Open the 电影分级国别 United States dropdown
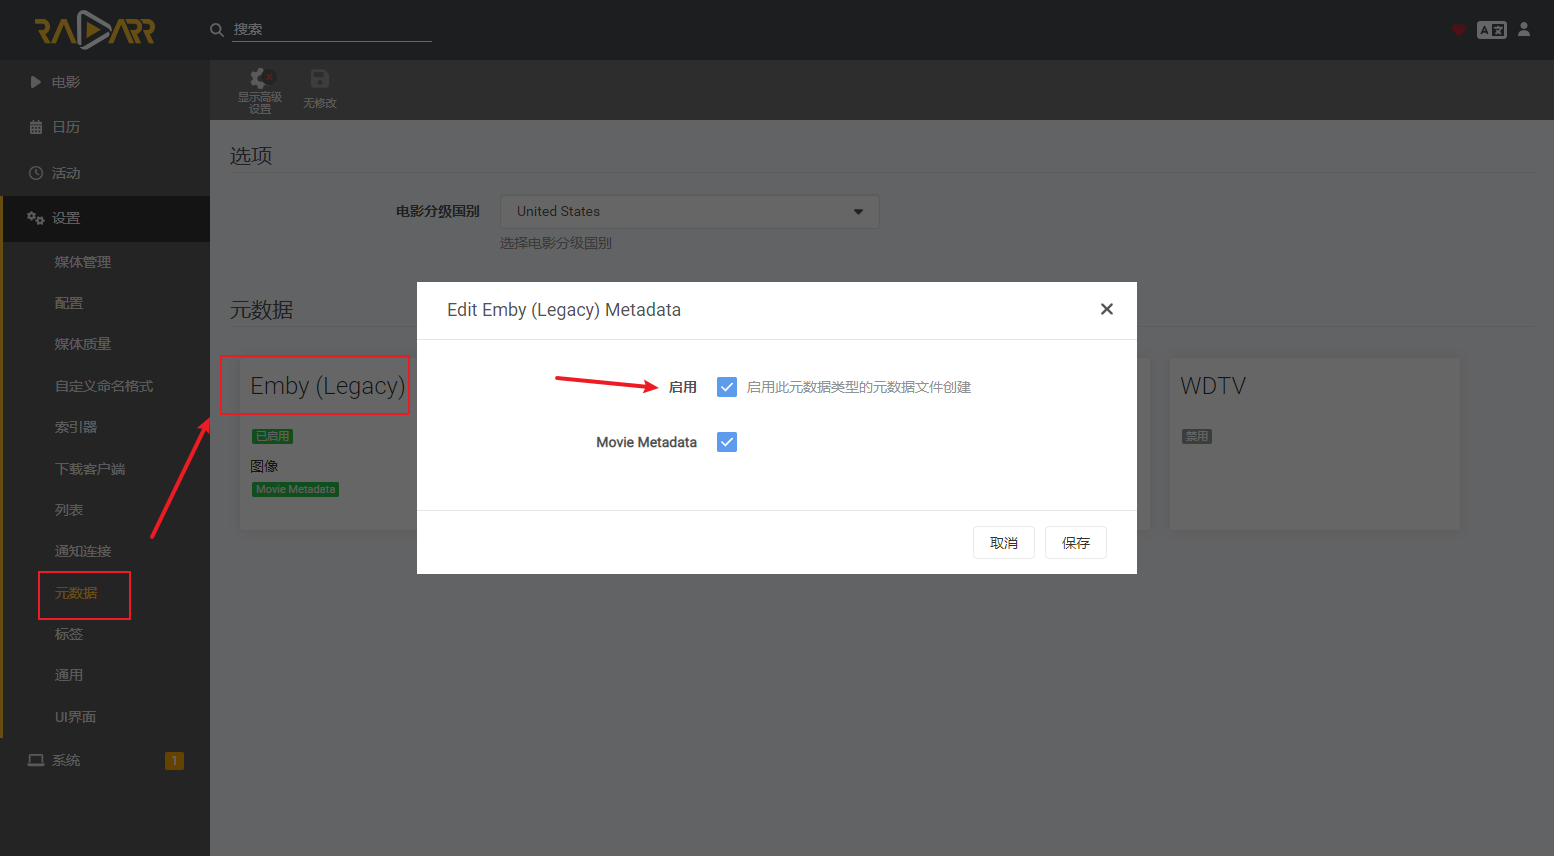This screenshot has width=1554, height=856. [x=689, y=211]
